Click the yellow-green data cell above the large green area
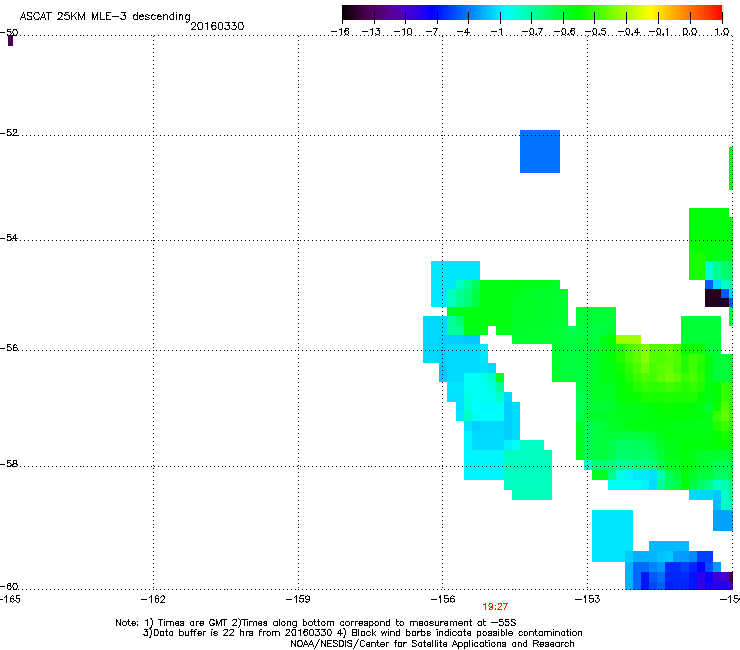 point(628,339)
